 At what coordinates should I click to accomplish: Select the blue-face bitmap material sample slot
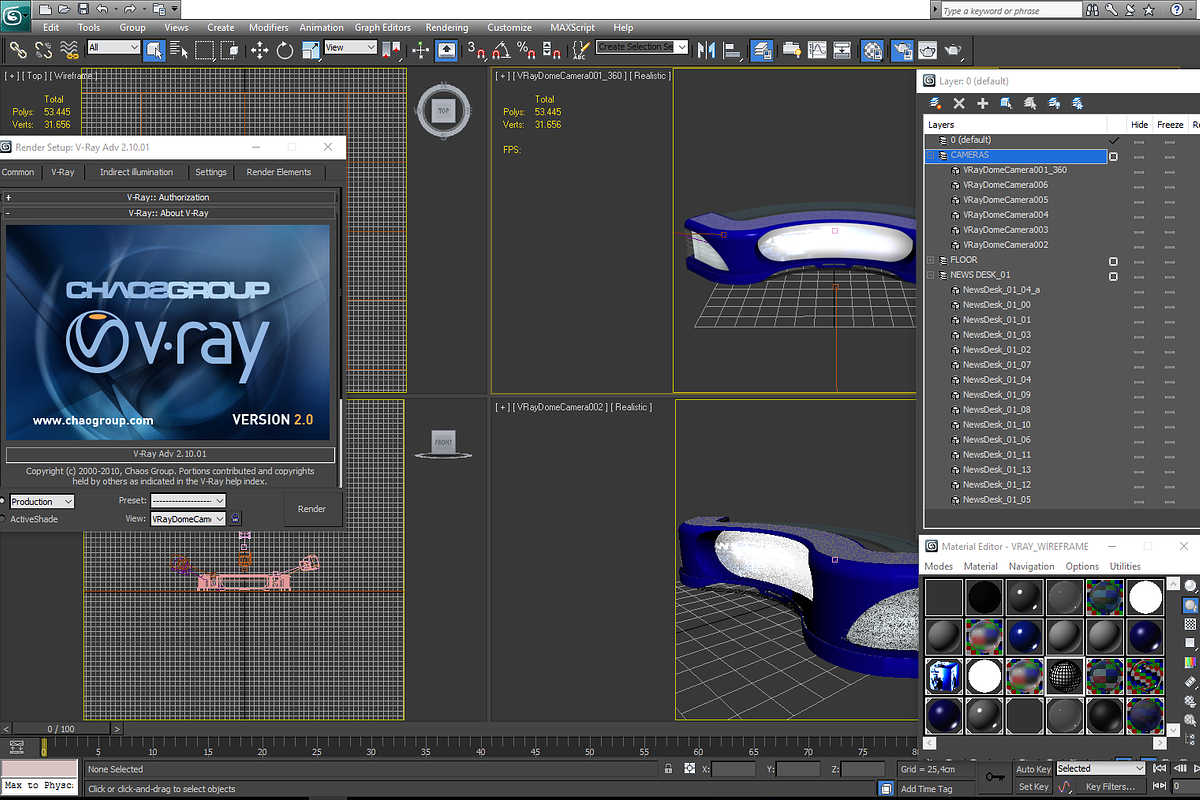point(942,677)
